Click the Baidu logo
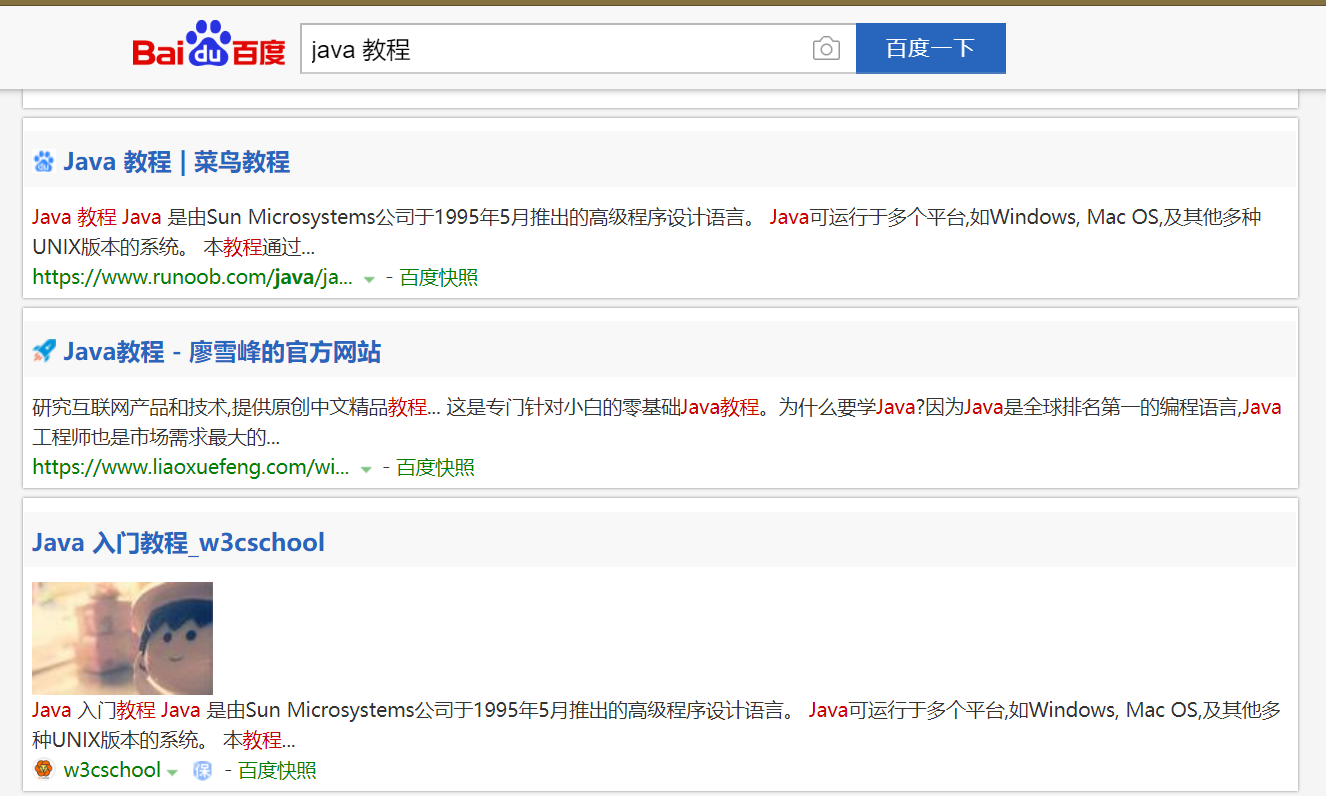The height and width of the screenshot is (796, 1326). (x=208, y=46)
